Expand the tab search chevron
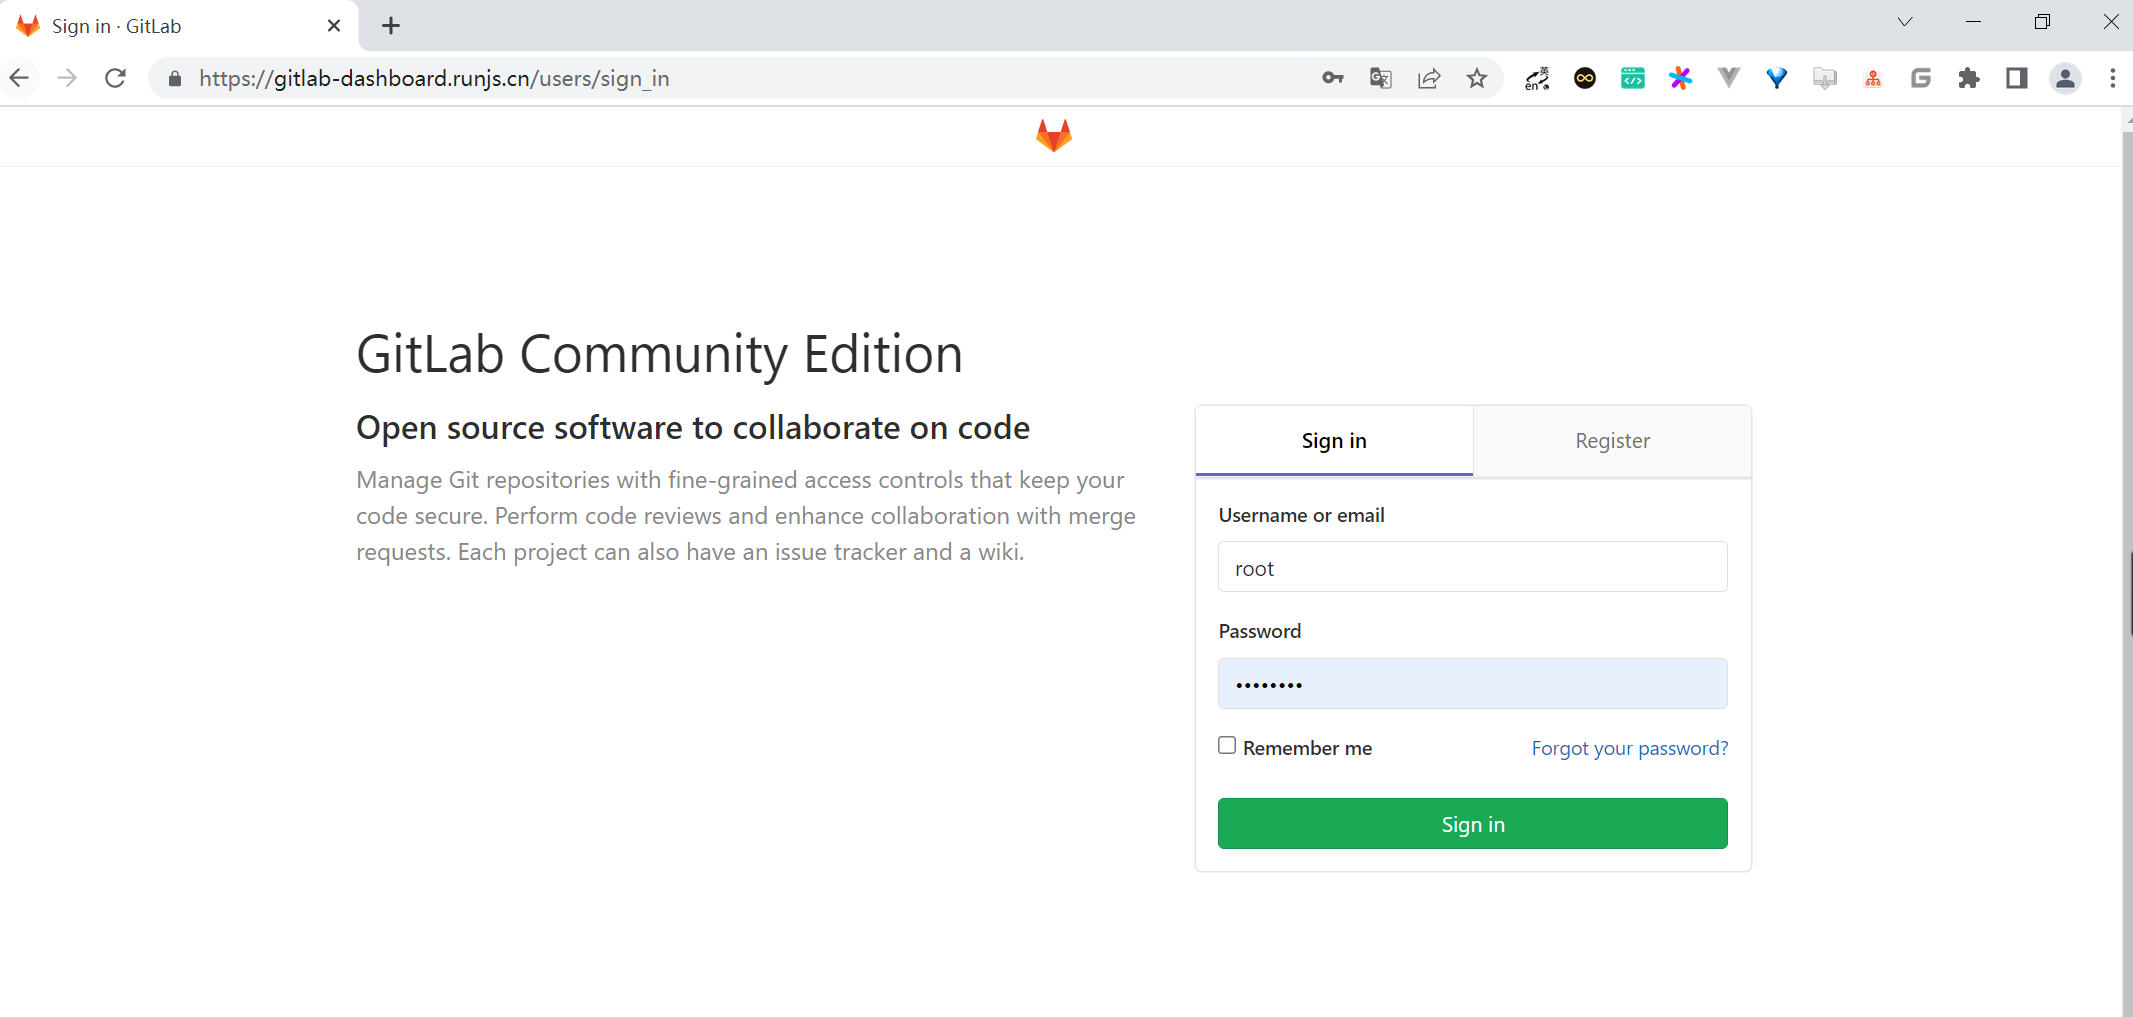Screen dimensions: 2133x1017 1905,22
